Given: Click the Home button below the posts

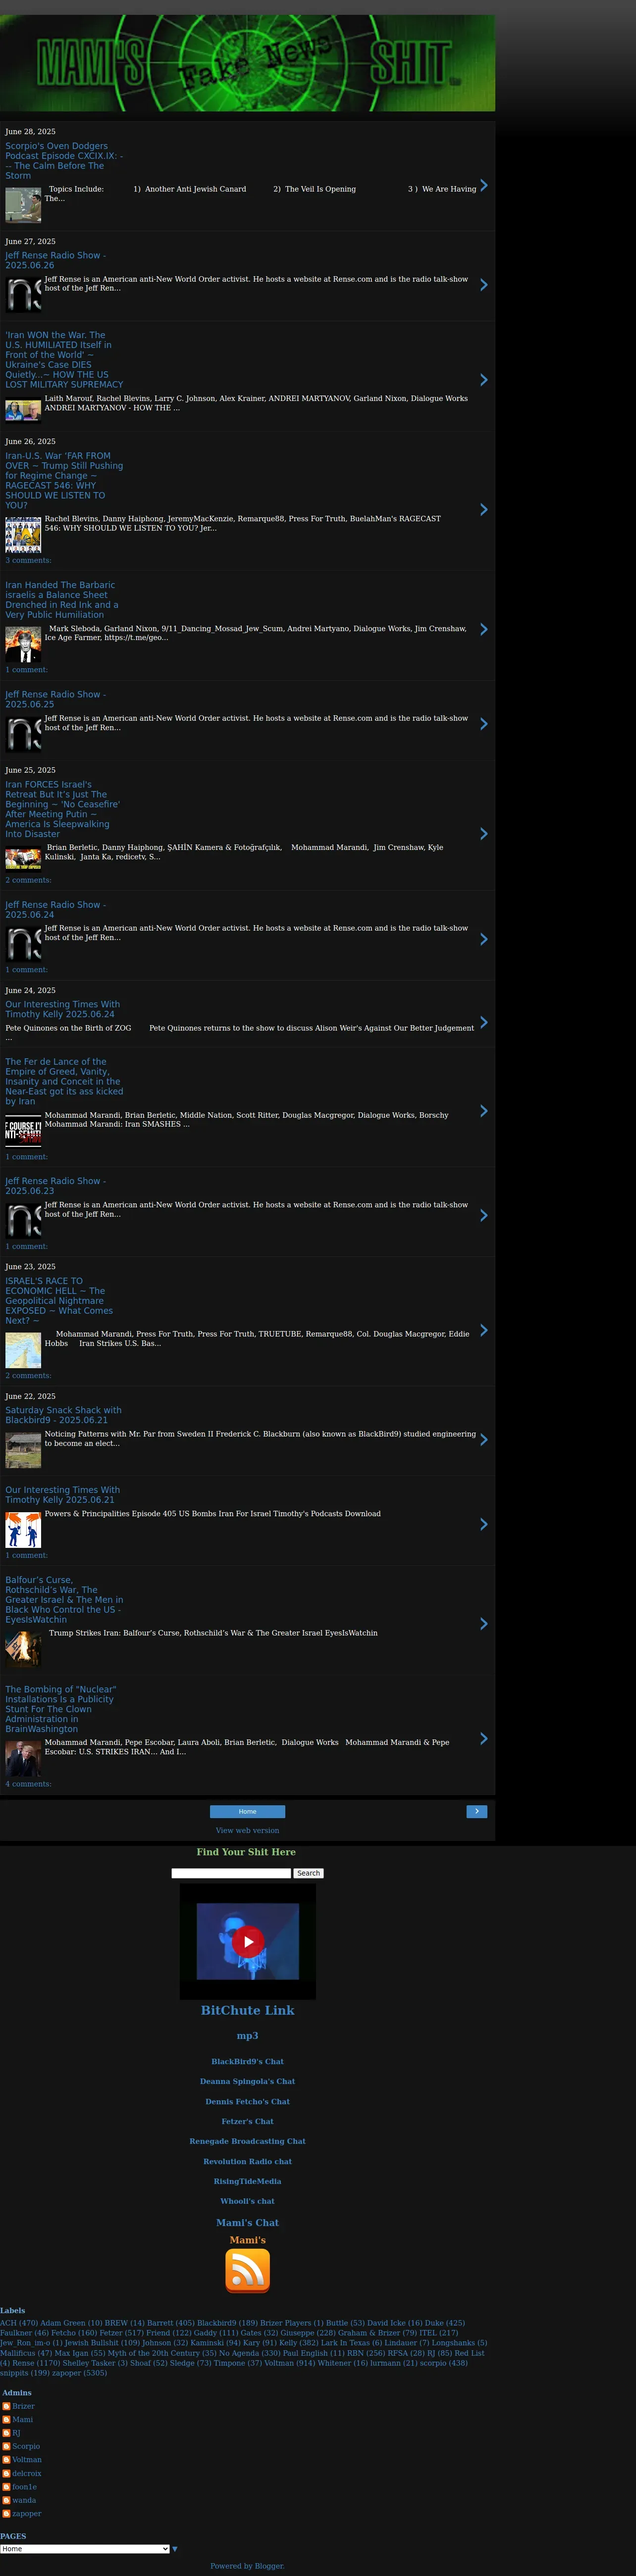Looking at the screenshot, I should [248, 1811].
